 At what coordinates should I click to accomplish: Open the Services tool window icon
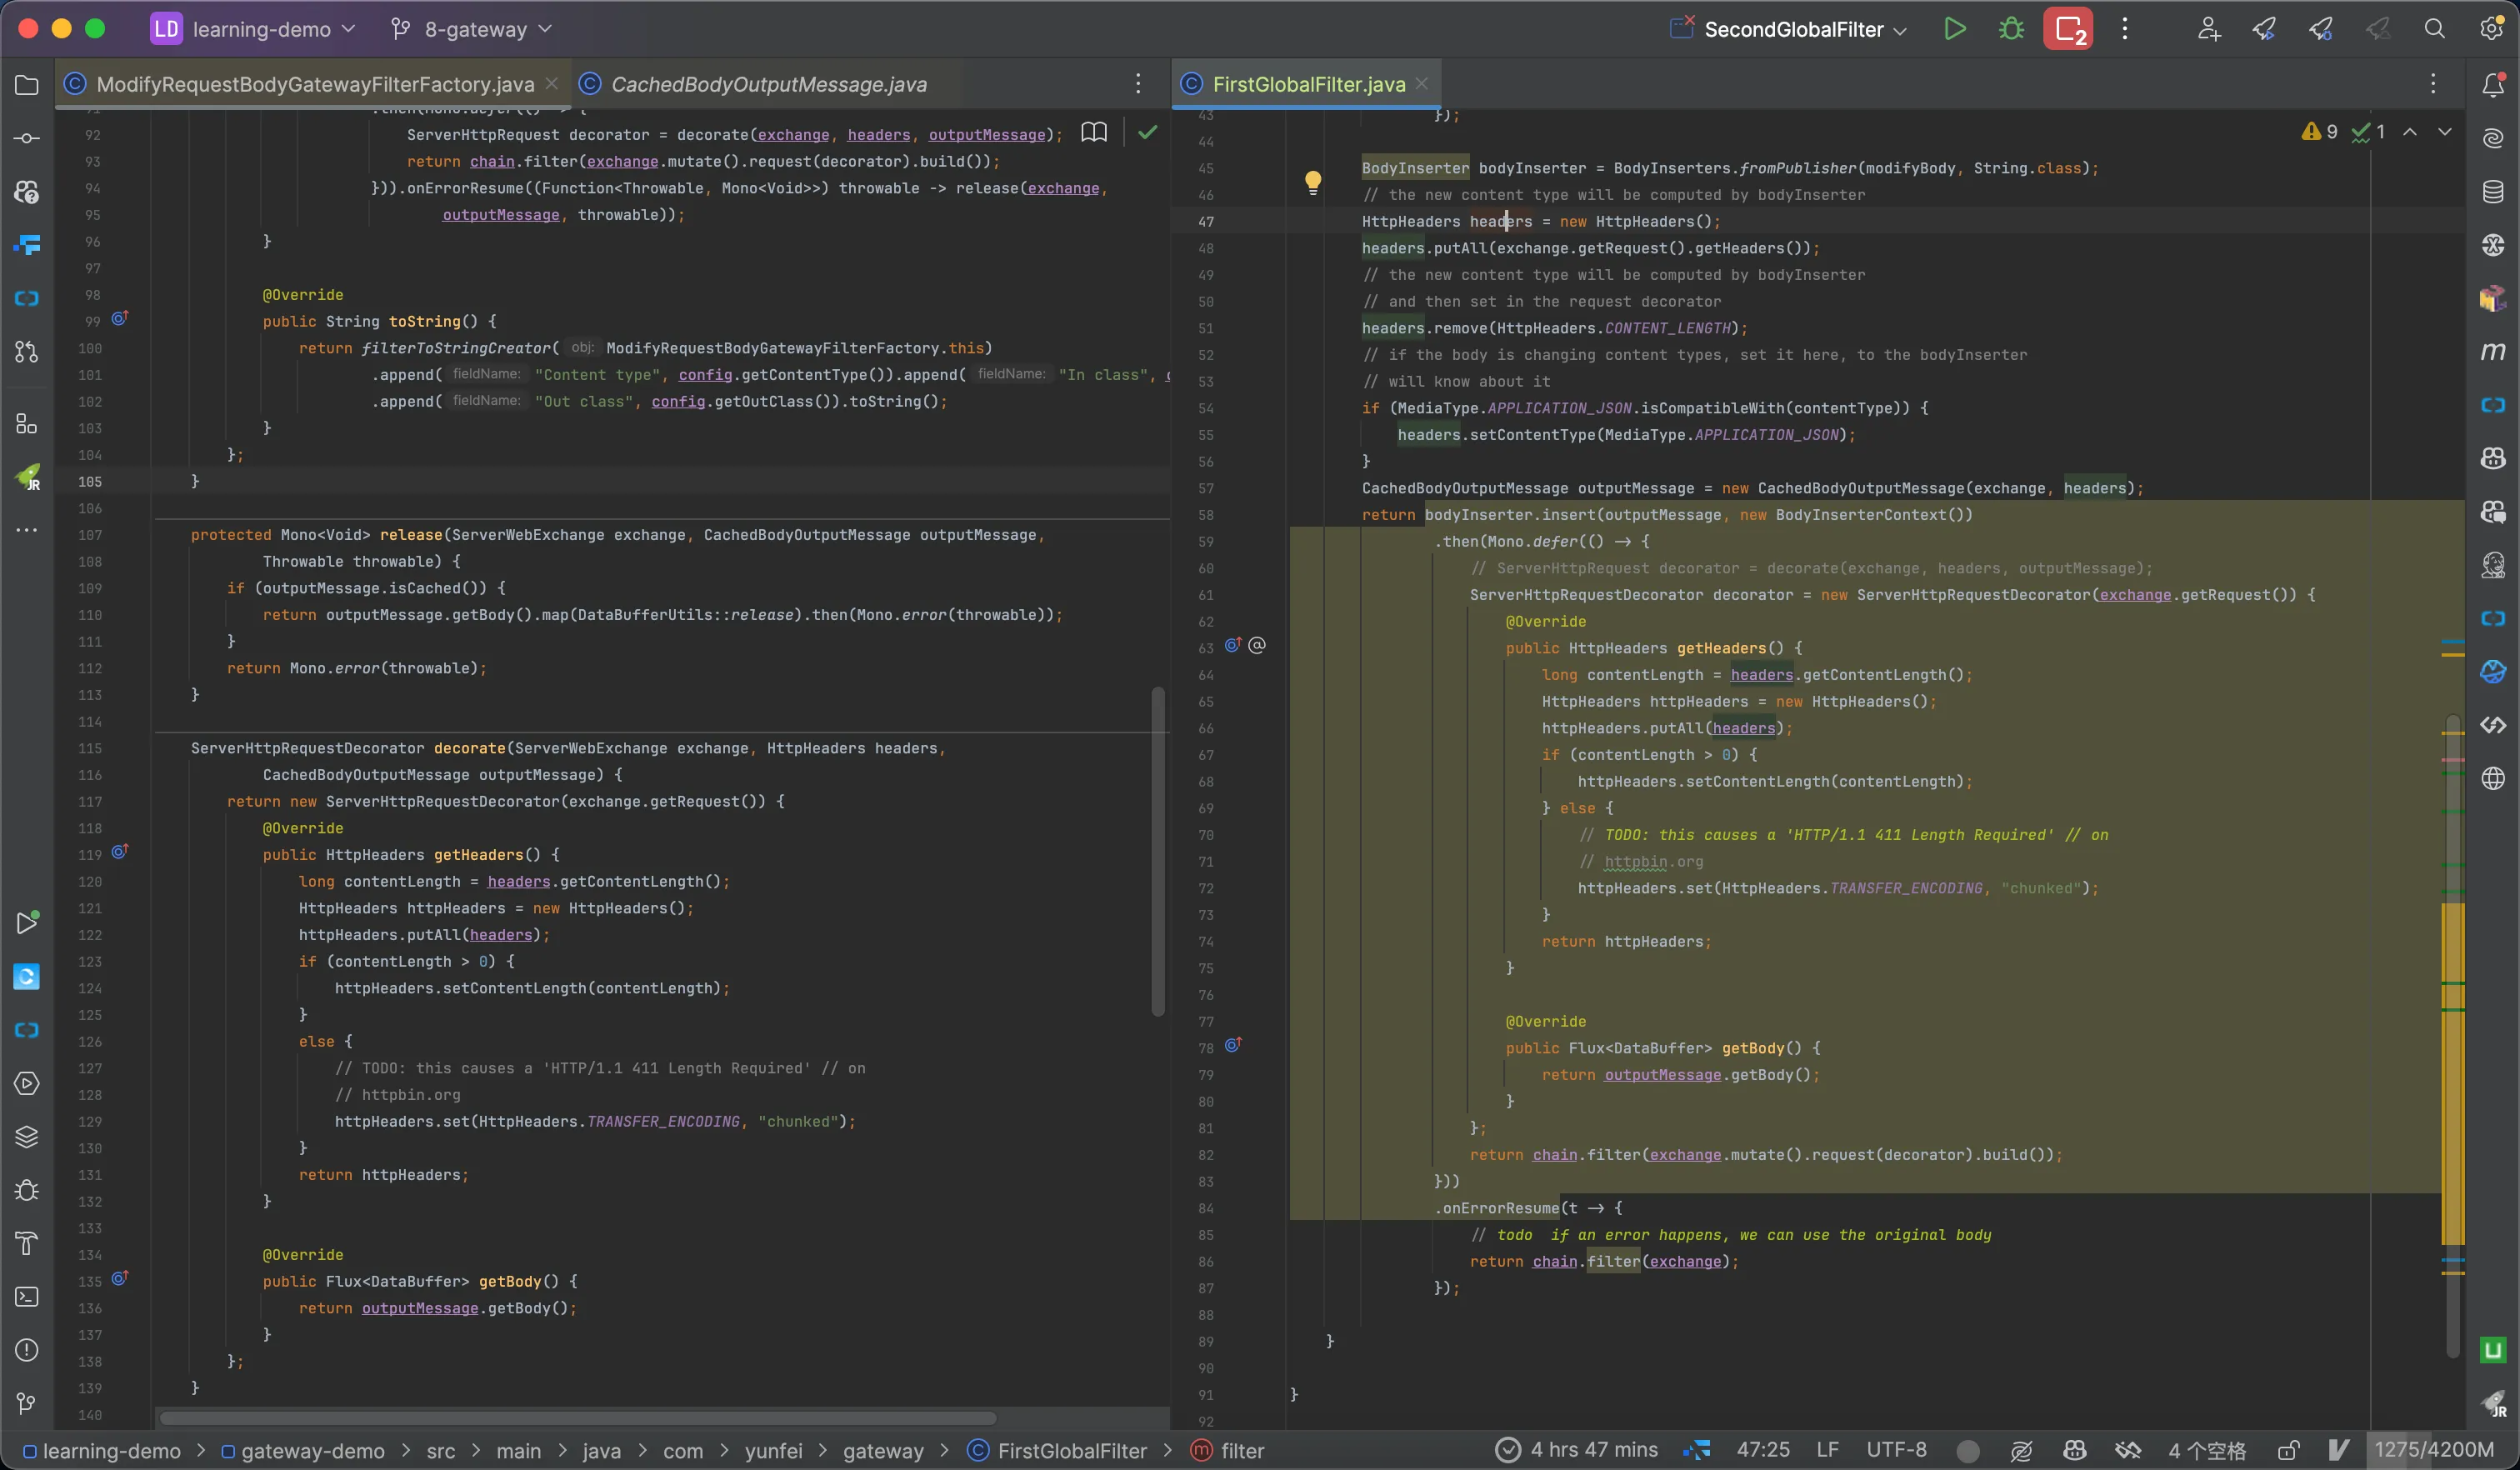27,1083
